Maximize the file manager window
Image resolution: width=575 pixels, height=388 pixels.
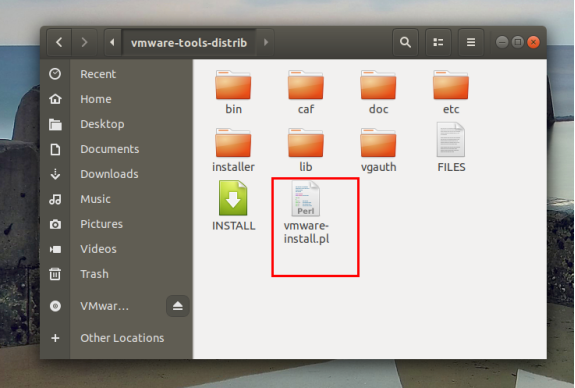coord(518,43)
